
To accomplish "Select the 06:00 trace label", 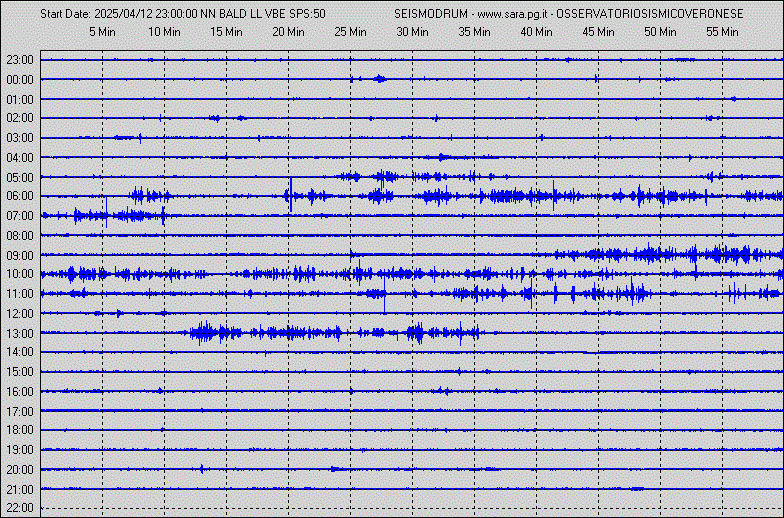I will [20, 196].
